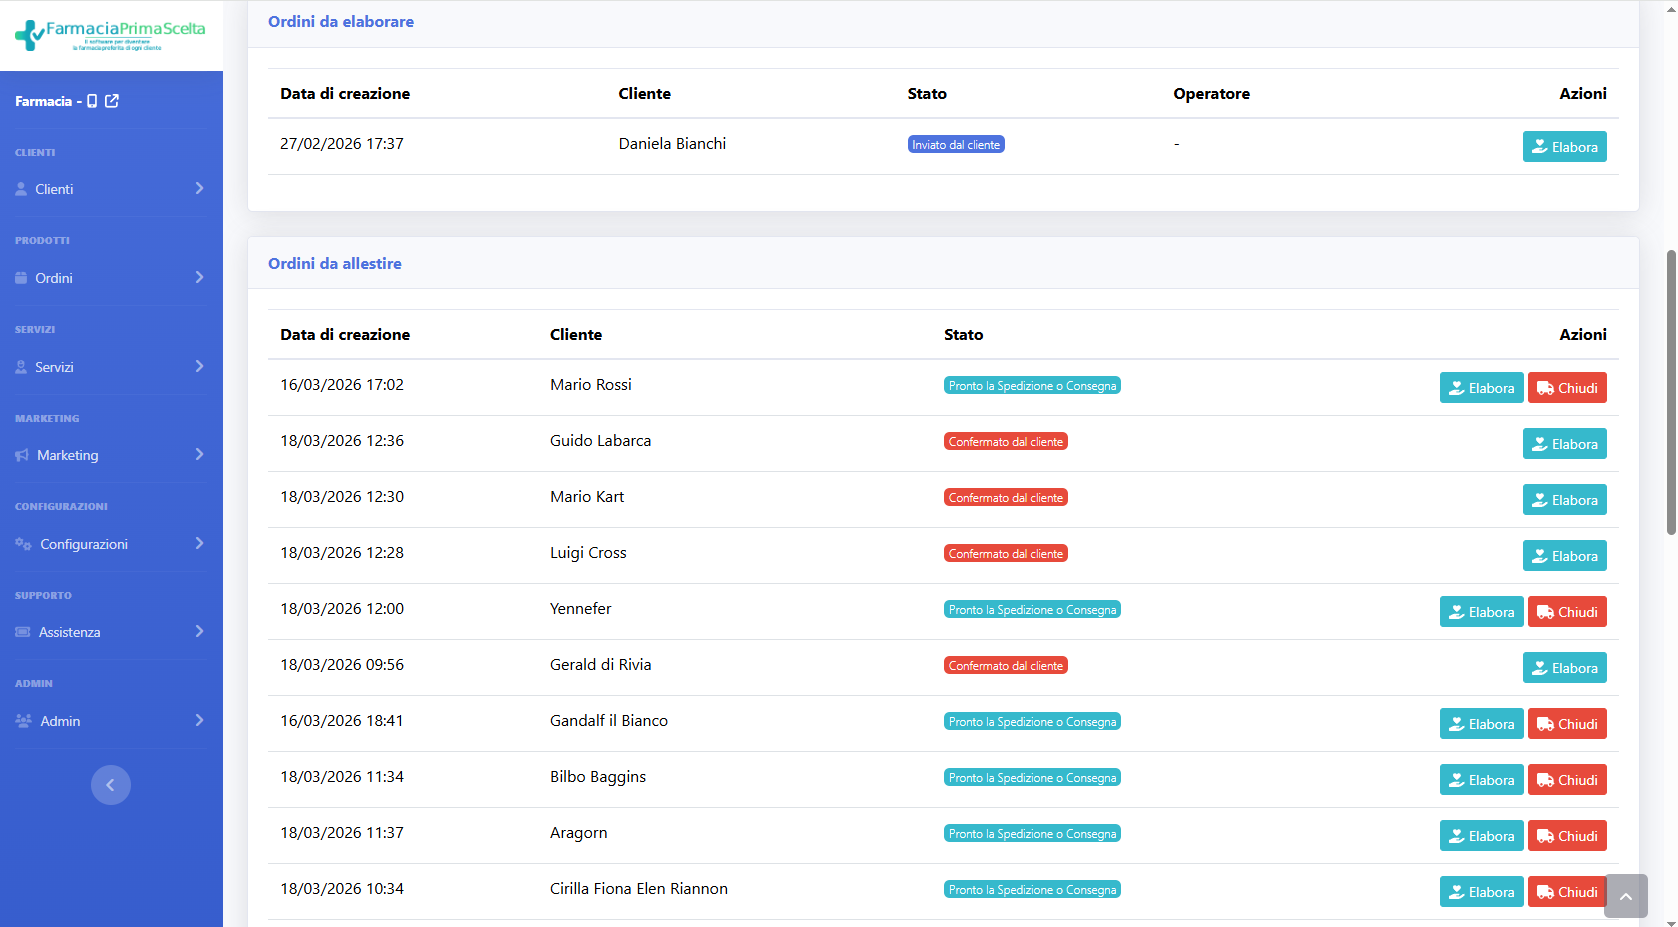Open the external link icon beside Farmacia
Image resolution: width=1678 pixels, height=927 pixels.
[x=112, y=101]
